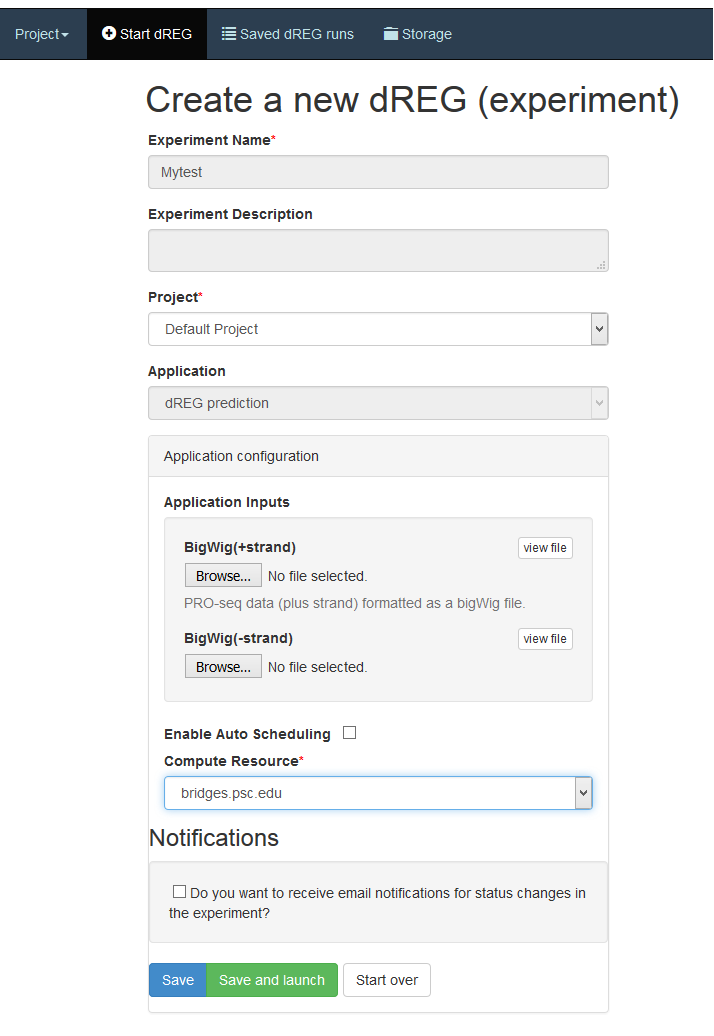Enable Auto Scheduling checkbox
This screenshot has height=1036, width=714.
coord(349,733)
